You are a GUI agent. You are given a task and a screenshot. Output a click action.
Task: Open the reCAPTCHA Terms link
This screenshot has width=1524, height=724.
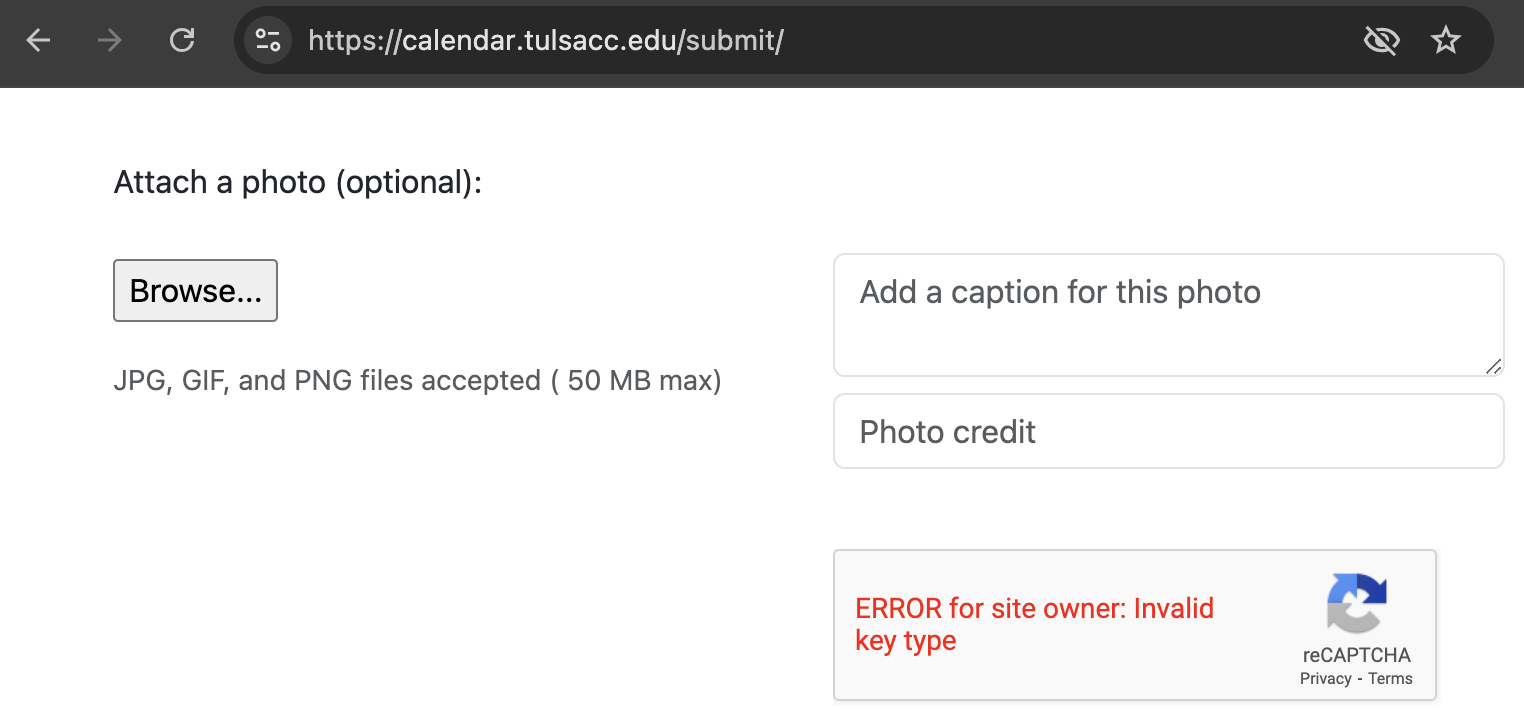click(x=1390, y=679)
